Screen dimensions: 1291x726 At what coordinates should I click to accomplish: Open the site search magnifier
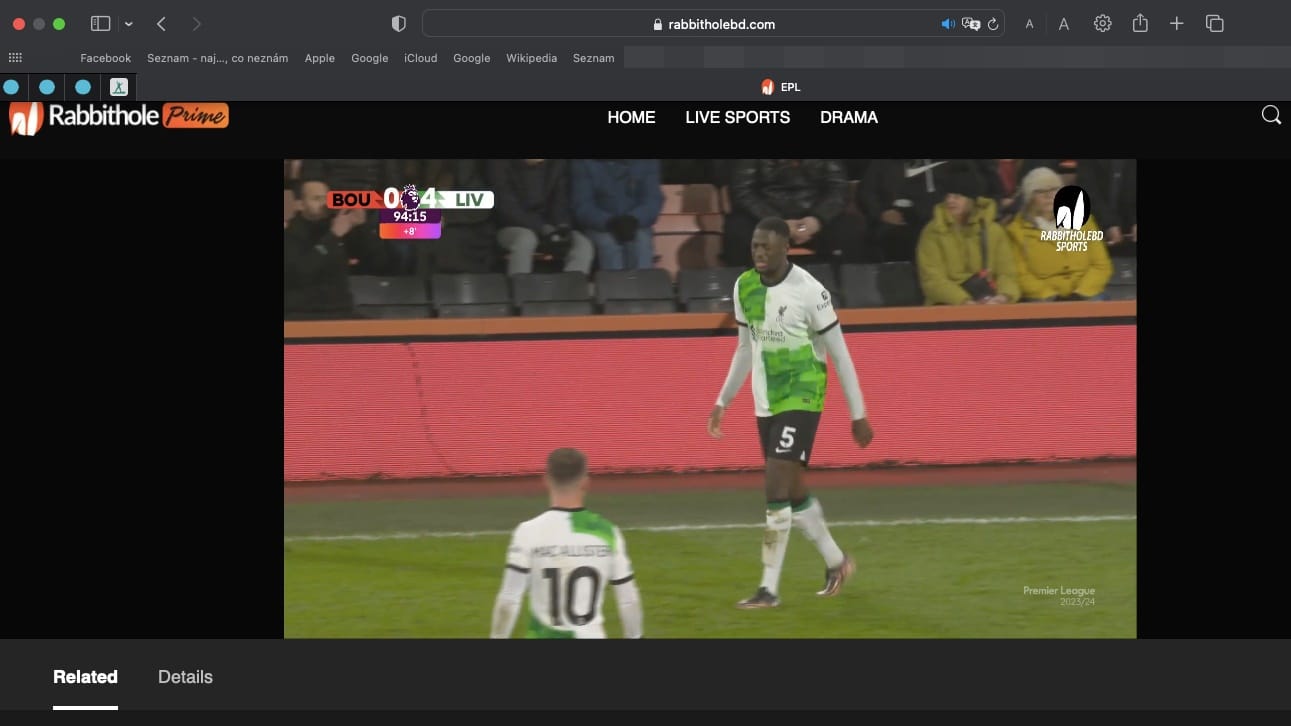click(1271, 115)
